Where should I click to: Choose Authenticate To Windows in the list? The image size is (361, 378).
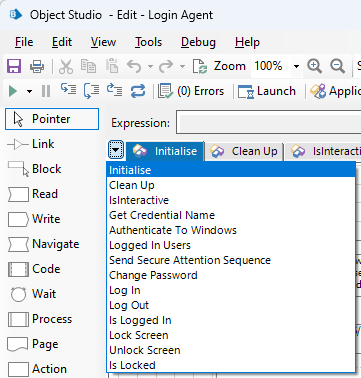pyautogui.click(x=231, y=230)
